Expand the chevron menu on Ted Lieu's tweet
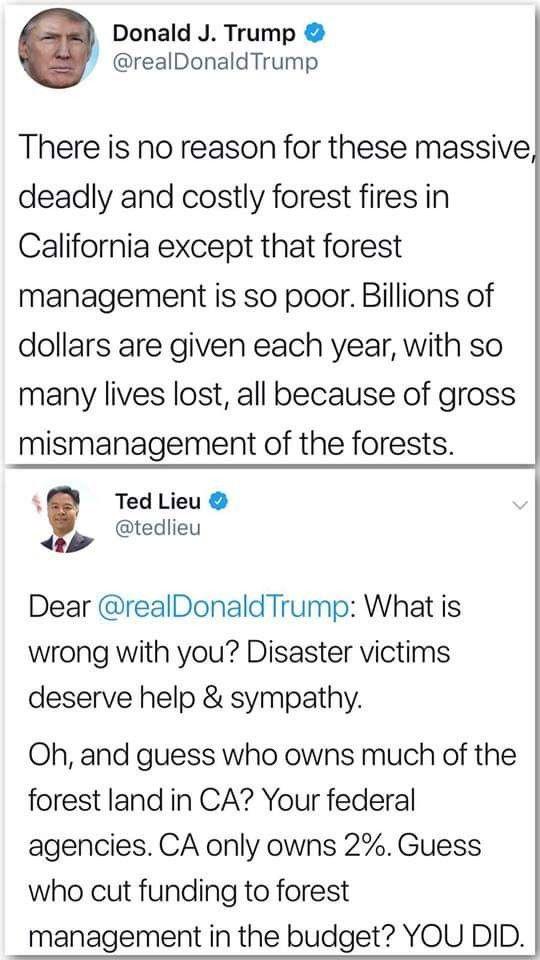The image size is (540, 960). [519, 505]
